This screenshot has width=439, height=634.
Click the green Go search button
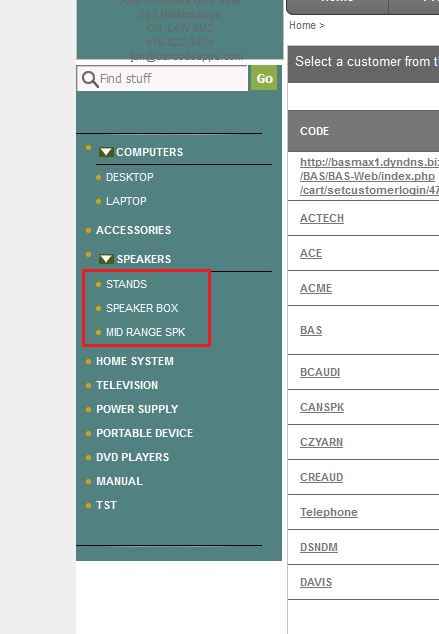click(264, 78)
